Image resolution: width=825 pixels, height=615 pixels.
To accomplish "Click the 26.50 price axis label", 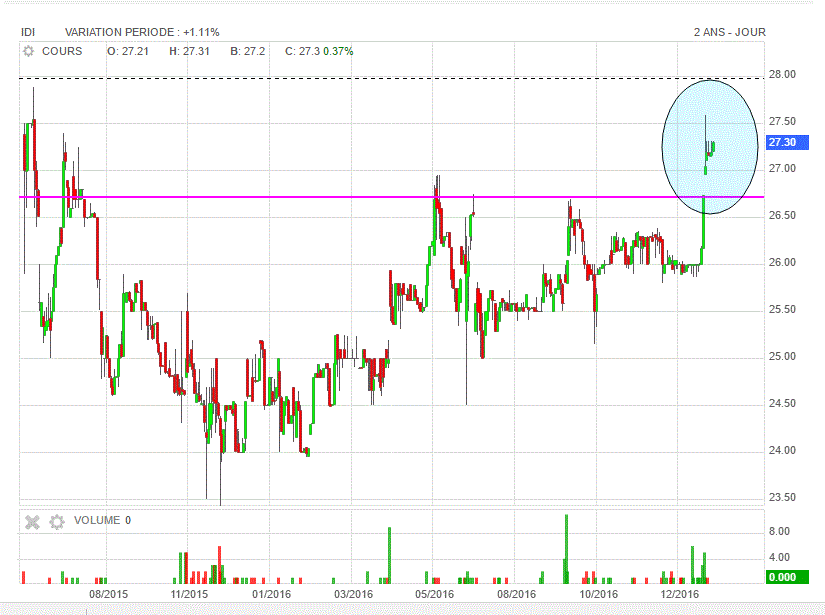I will point(782,215).
